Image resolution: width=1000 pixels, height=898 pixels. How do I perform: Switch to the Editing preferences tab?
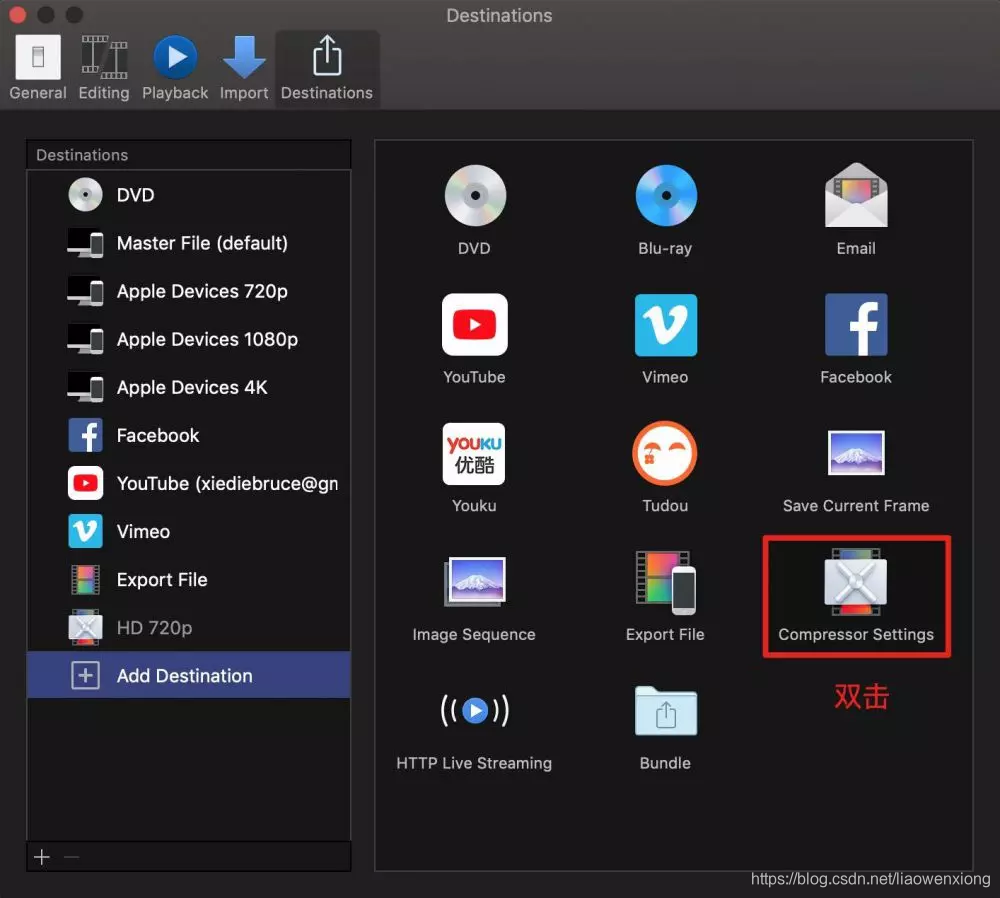click(x=104, y=68)
